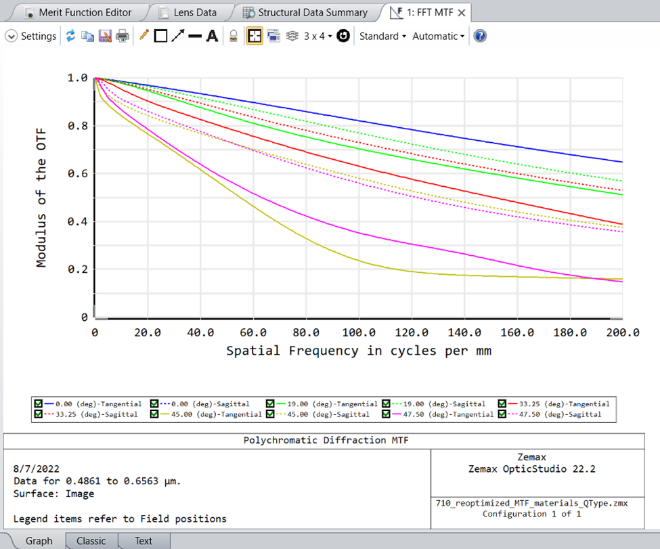Viewport: 660px width, 549px height.
Task: Click the save graph icon
Action: click(x=104, y=36)
